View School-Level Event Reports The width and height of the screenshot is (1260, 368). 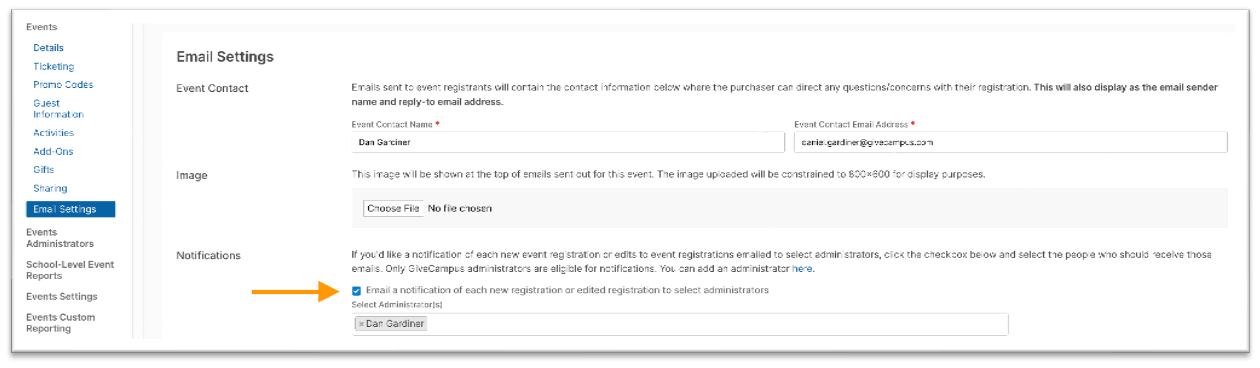coord(70,270)
